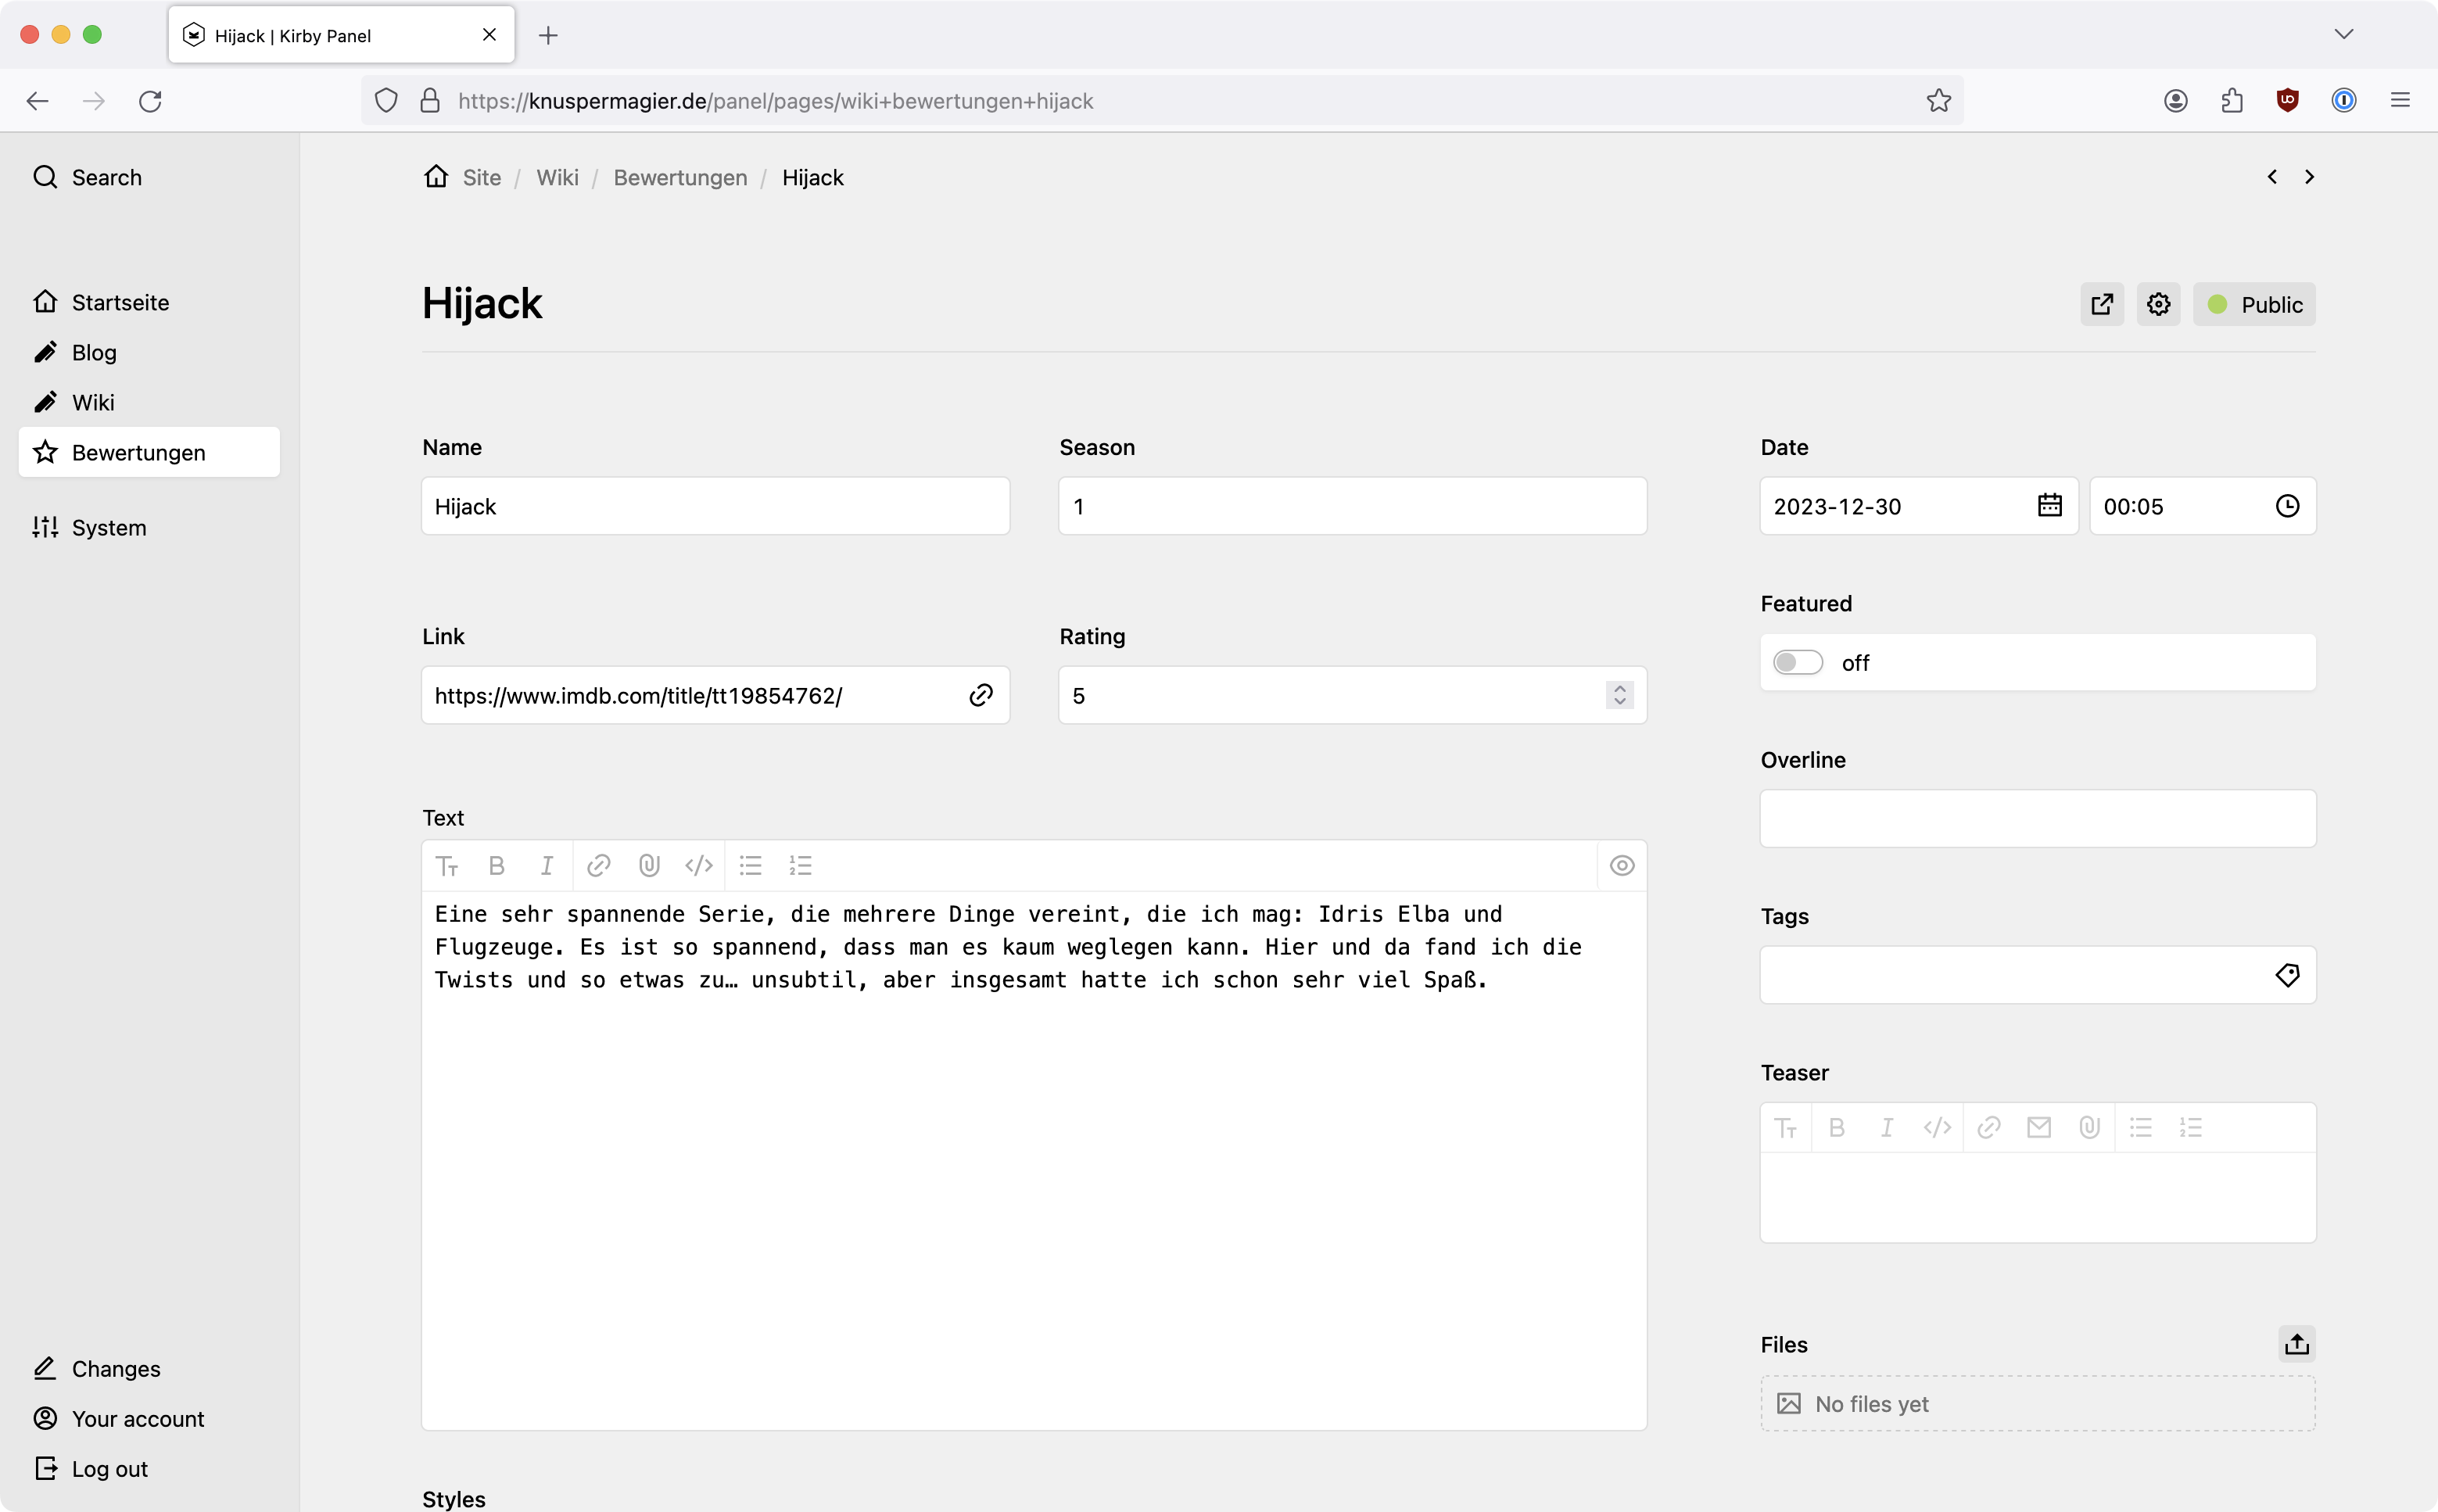This screenshot has width=2438, height=1512.
Task: Change the Public page status
Action: pyautogui.click(x=2254, y=304)
